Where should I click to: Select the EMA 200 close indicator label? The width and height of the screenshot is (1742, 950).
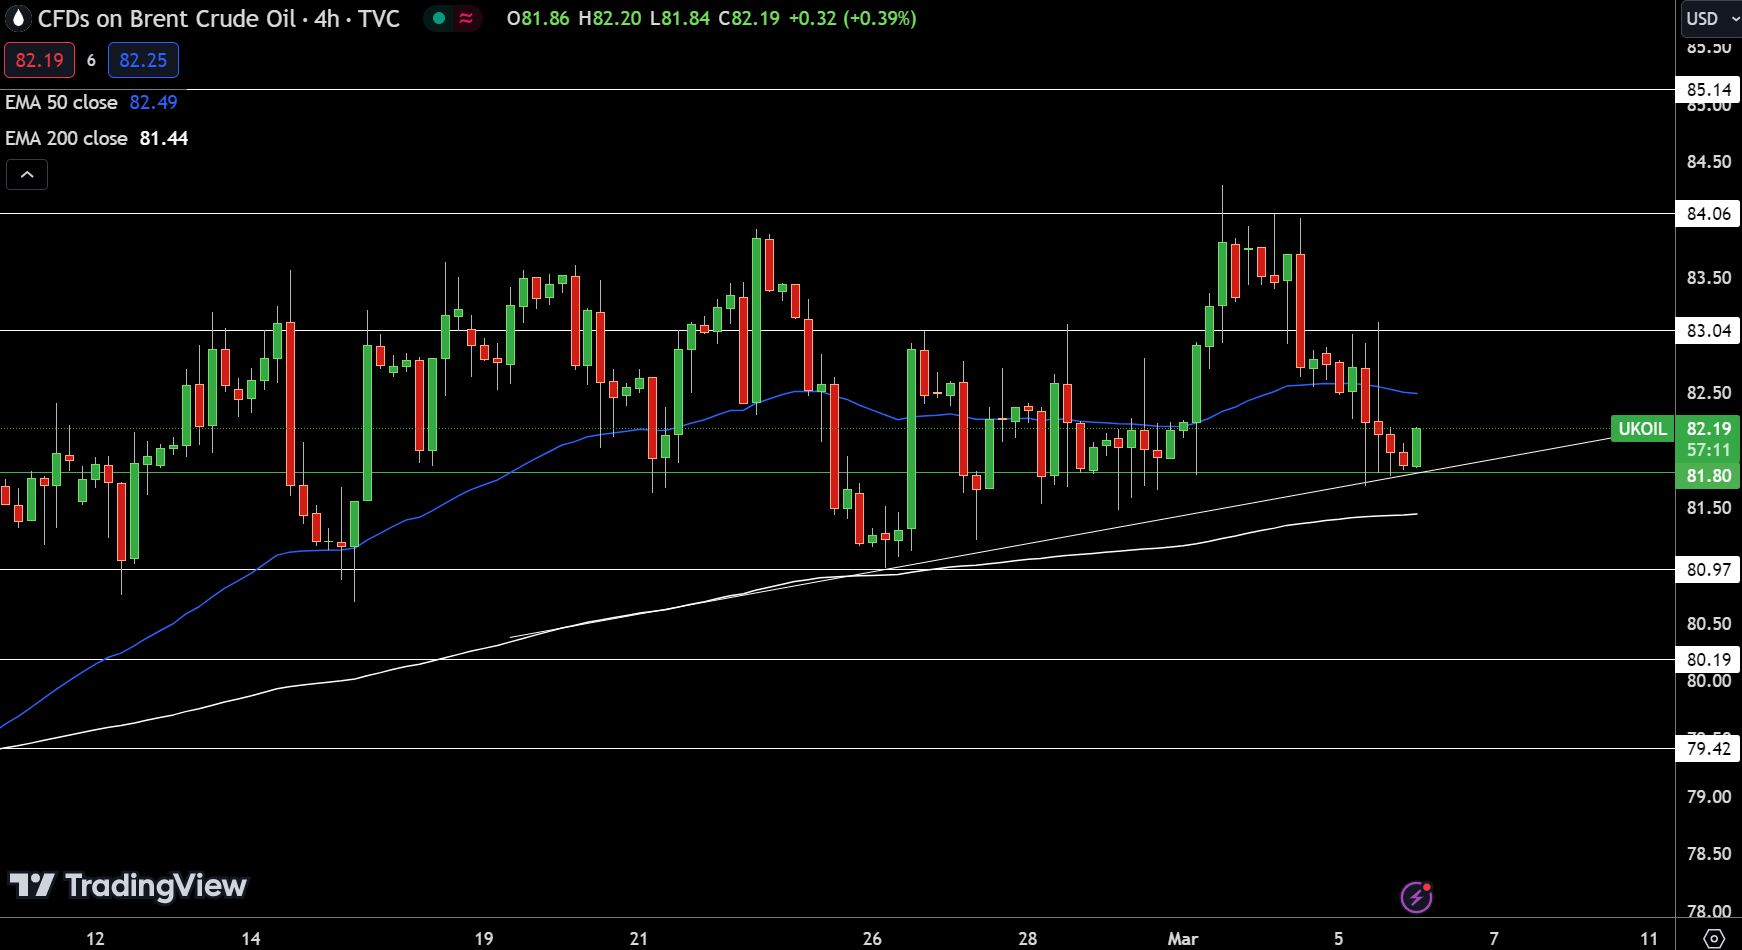click(66, 138)
